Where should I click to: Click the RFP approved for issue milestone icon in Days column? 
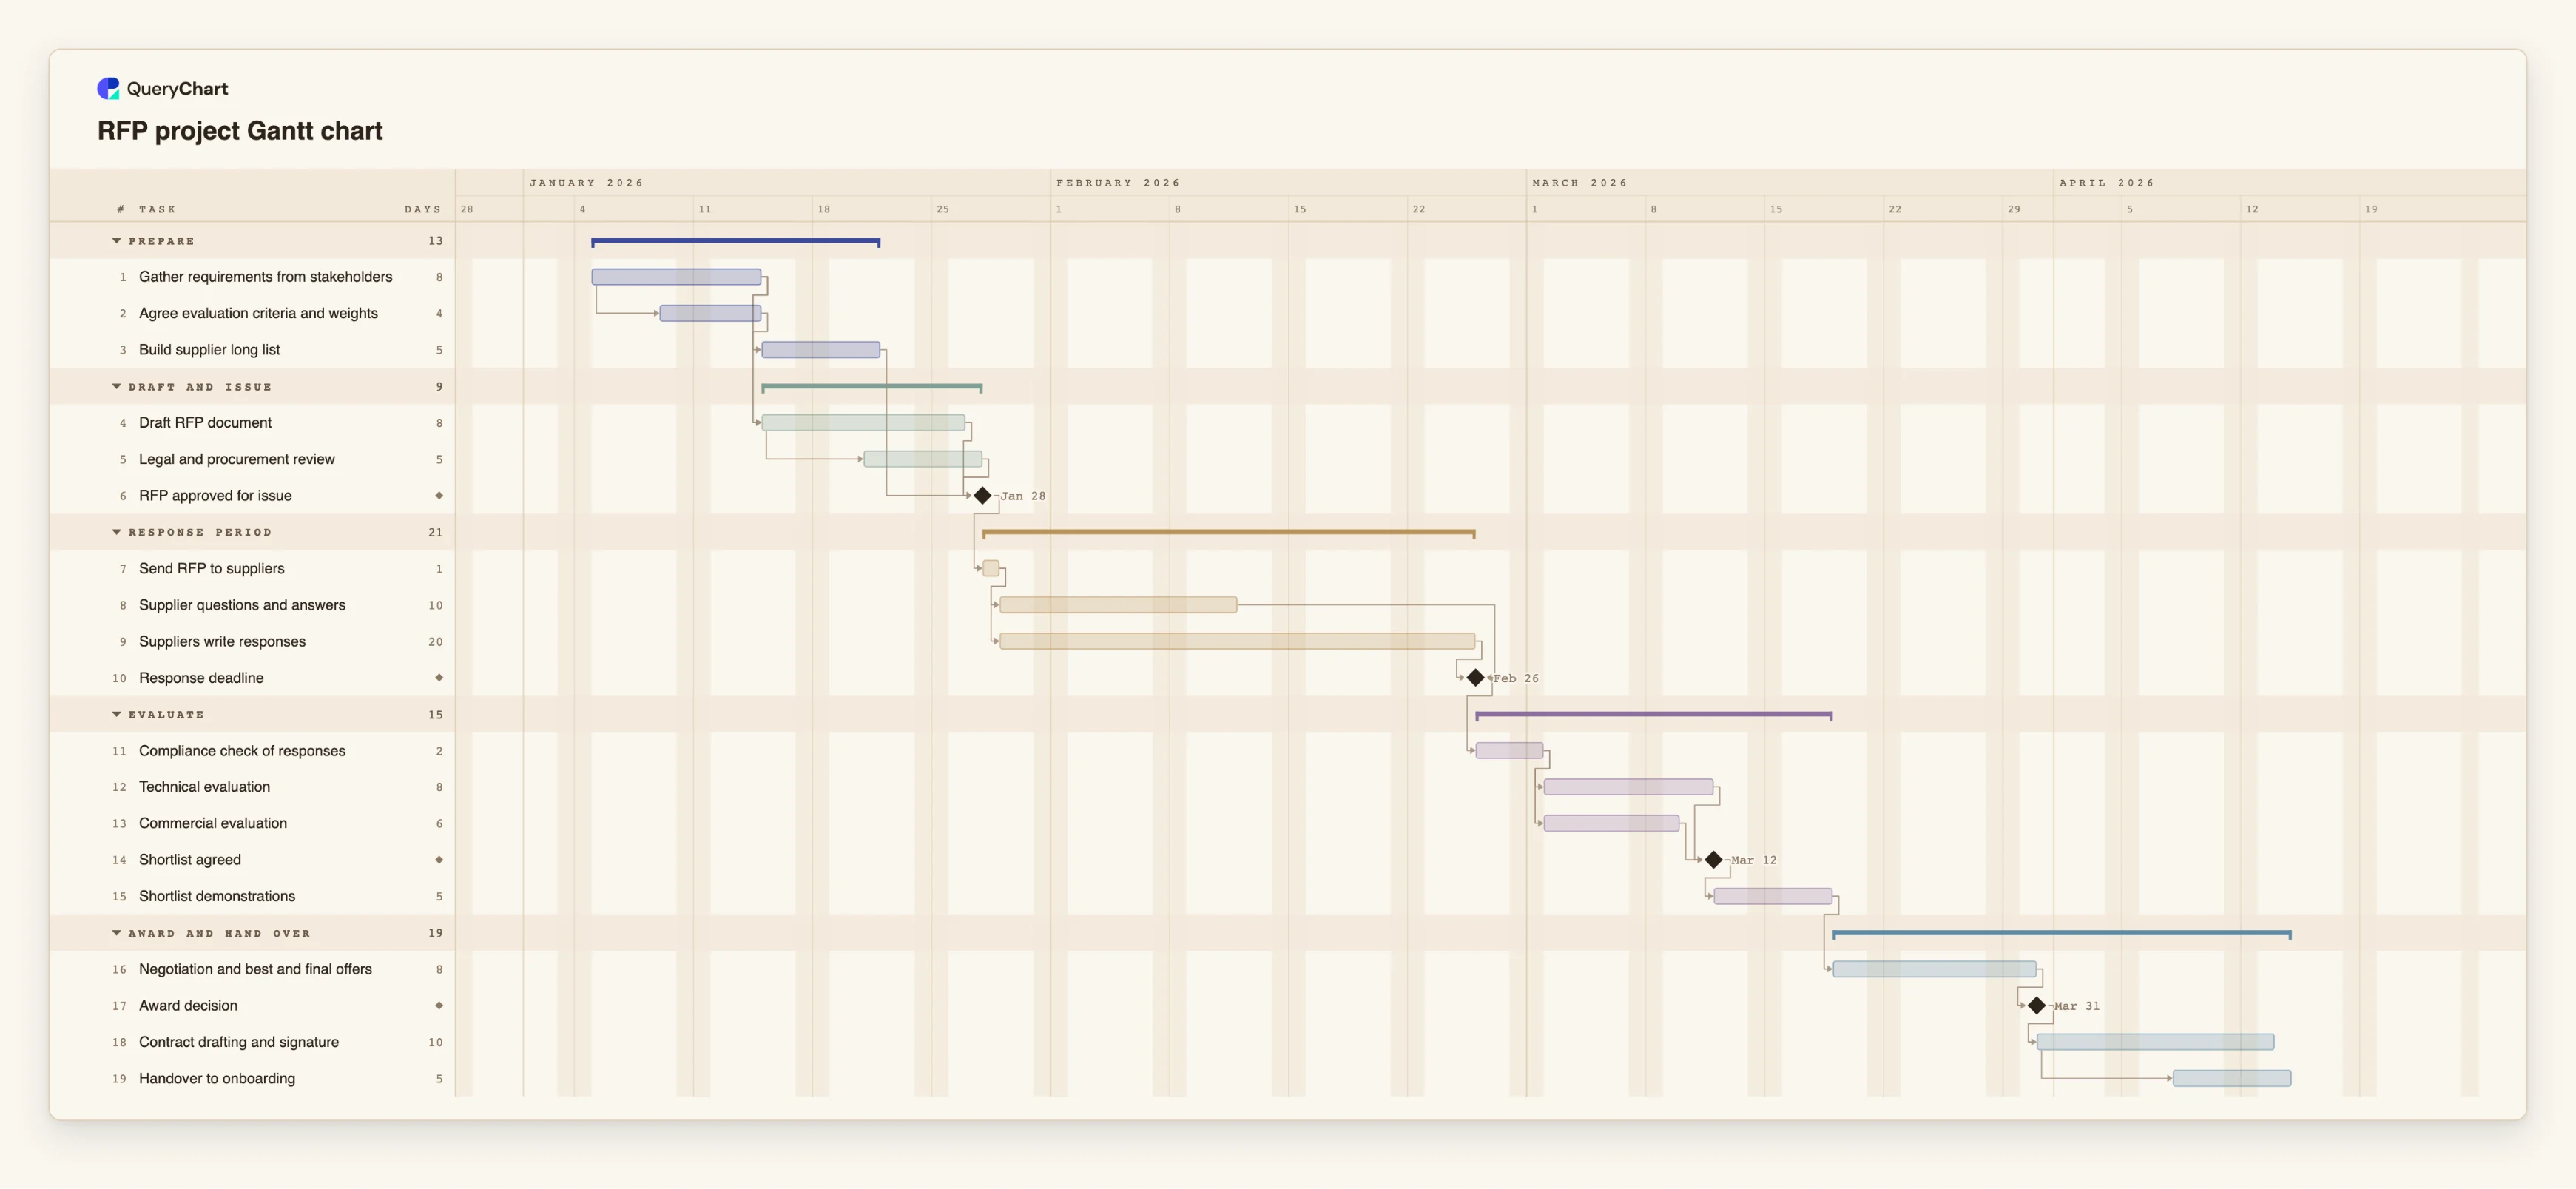coord(439,496)
